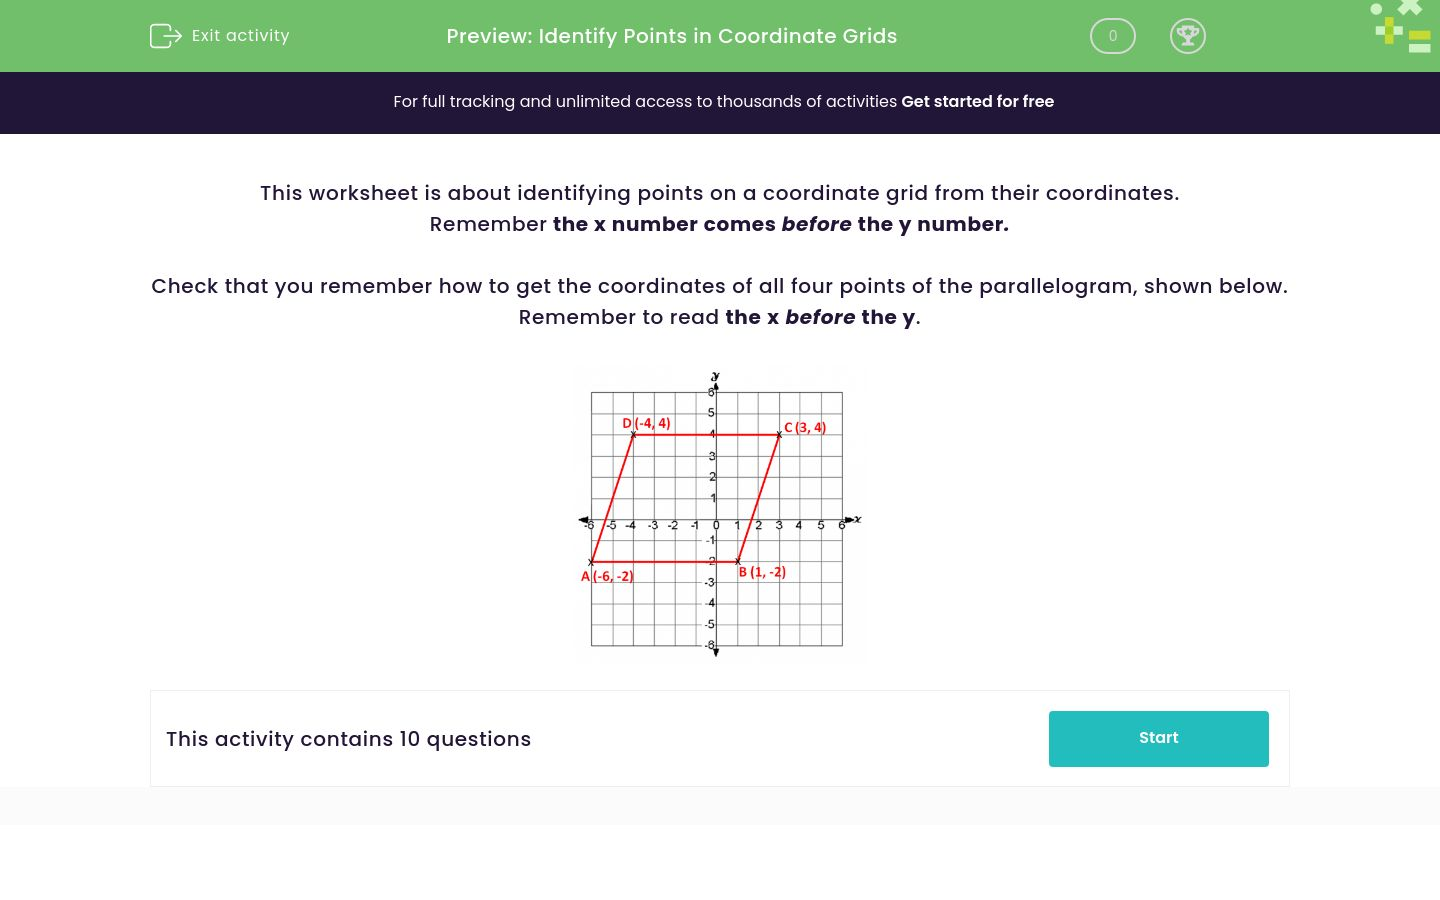1440x900 pixels.
Task: Click point B (1, -2) label
Action: [x=762, y=571]
